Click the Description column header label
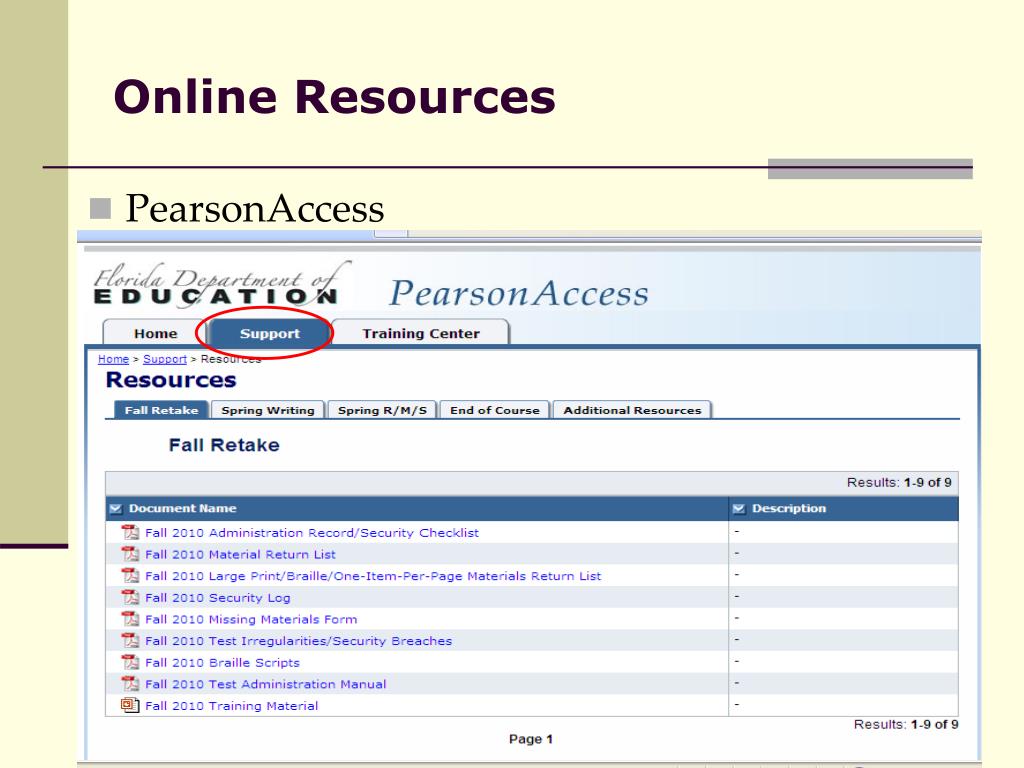Screen dimensions: 1024x768 click(x=788, y=508)
